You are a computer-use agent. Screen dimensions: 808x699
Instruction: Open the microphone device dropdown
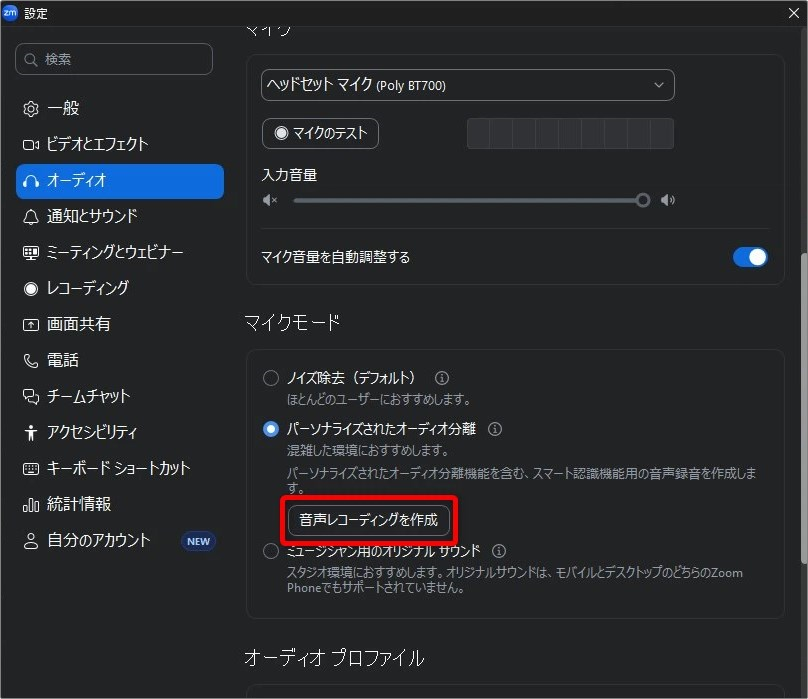(467, 85)
